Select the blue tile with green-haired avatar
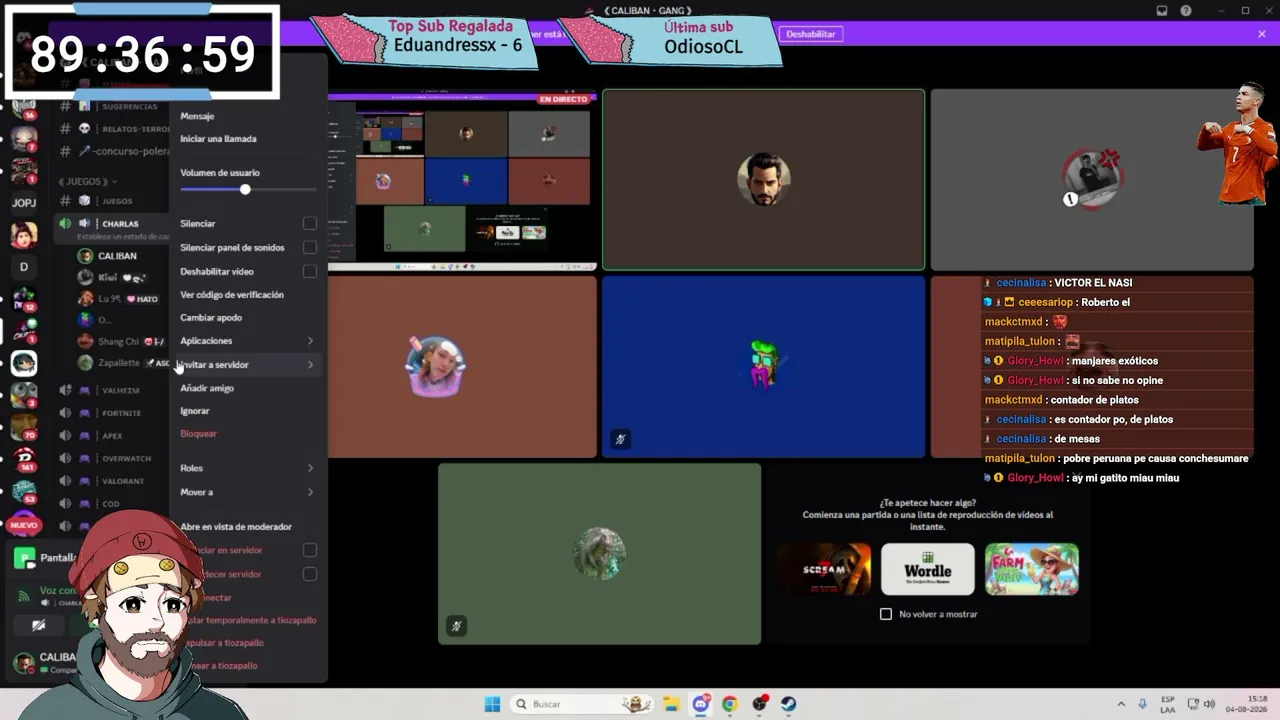 click(763, 366)
